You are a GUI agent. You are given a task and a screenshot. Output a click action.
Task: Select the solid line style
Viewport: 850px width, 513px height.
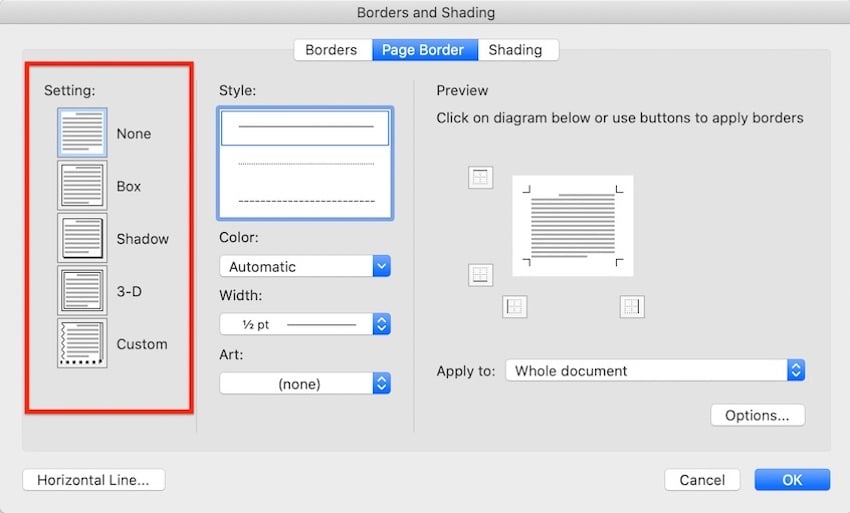click(305, 128)
